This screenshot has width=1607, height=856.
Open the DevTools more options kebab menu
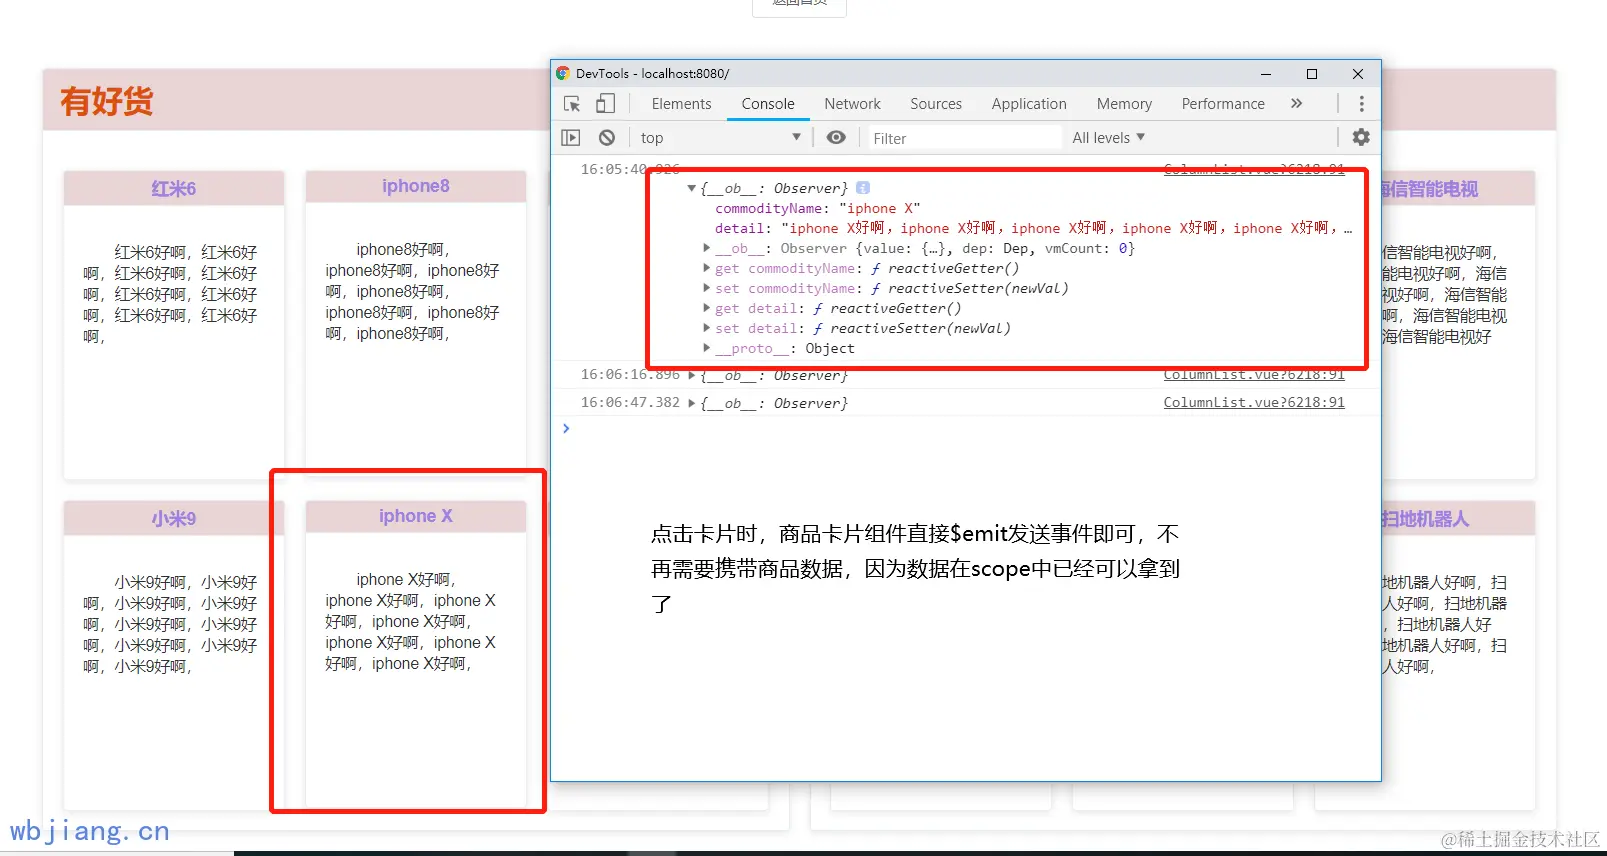(1361, 104)
